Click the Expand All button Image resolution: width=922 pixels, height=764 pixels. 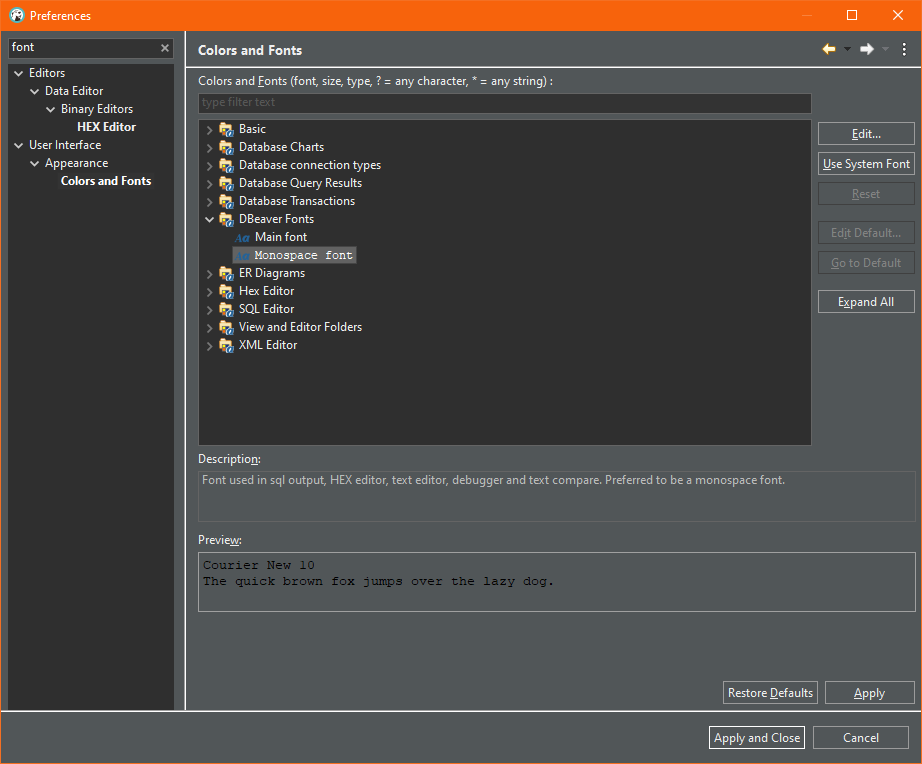pos(866,301)
